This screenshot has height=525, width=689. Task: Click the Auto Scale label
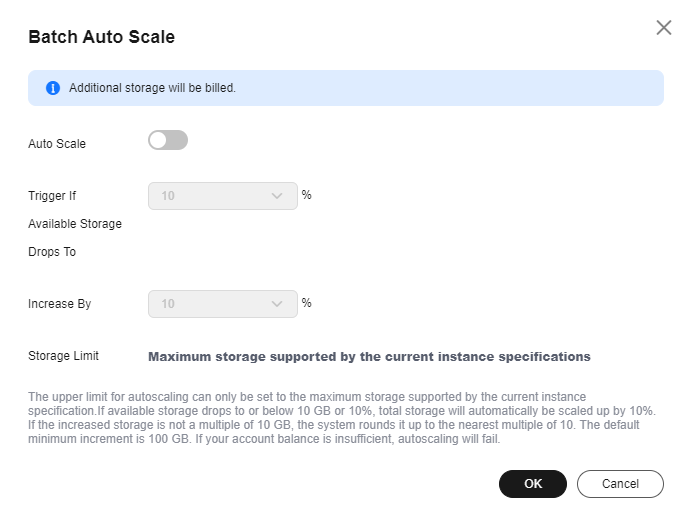tap(57, 144)
